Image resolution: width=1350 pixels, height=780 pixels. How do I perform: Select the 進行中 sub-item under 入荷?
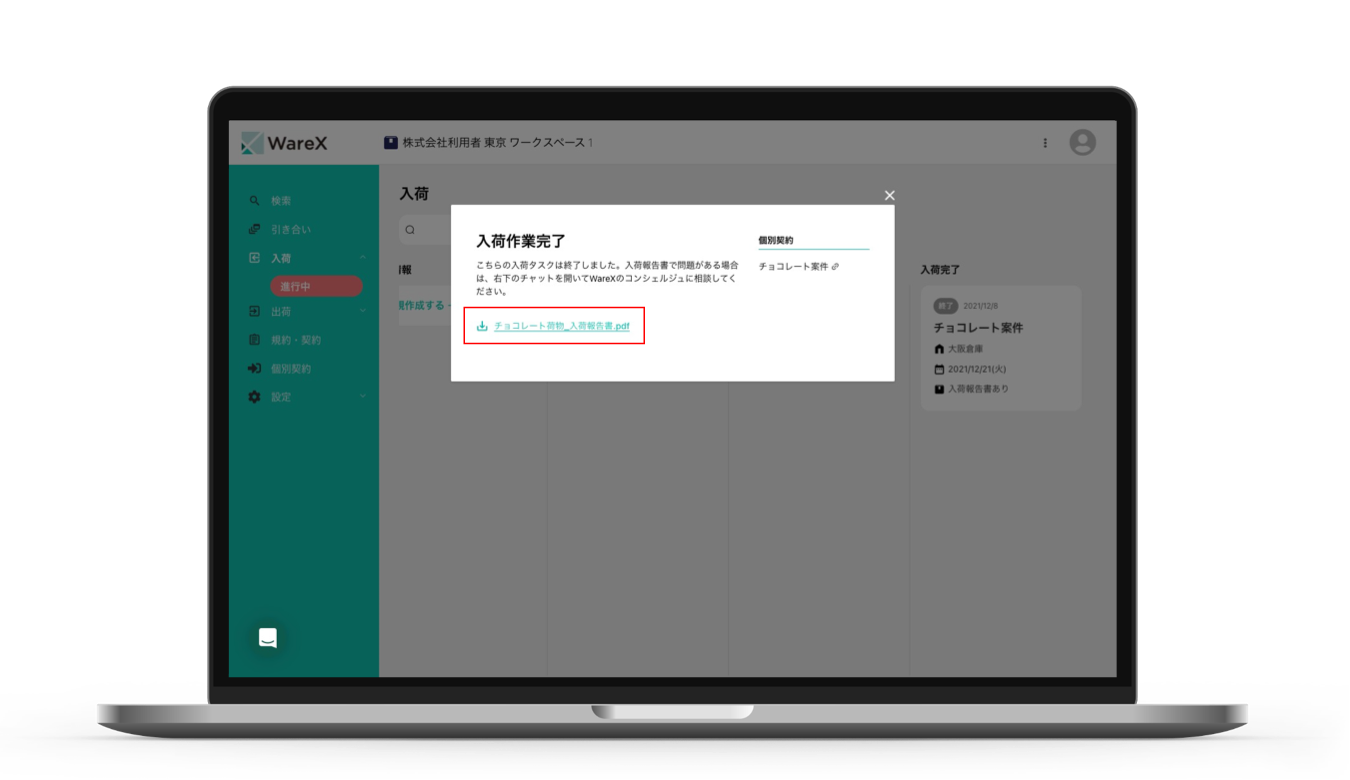click(x=316, y=286)
